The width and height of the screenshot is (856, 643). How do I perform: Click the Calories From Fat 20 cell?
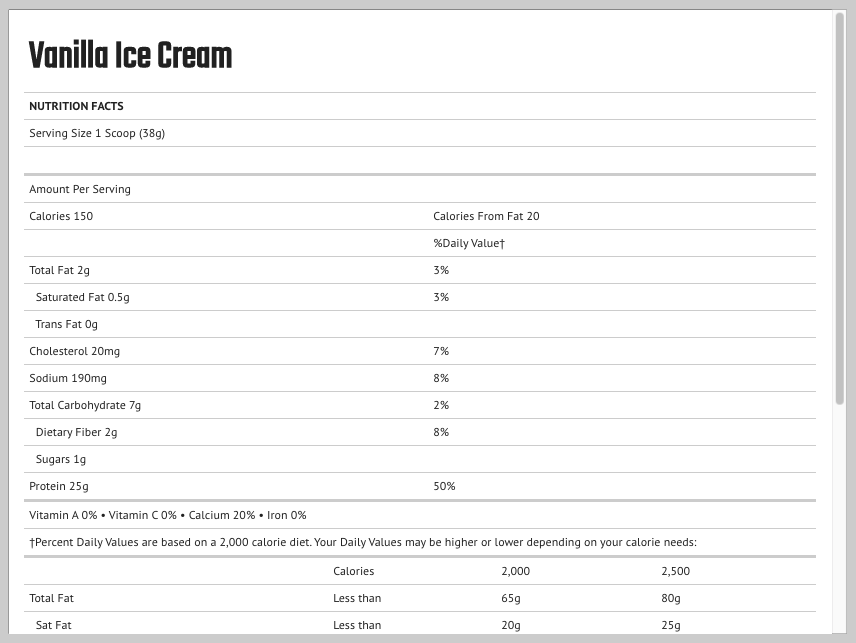486,216
